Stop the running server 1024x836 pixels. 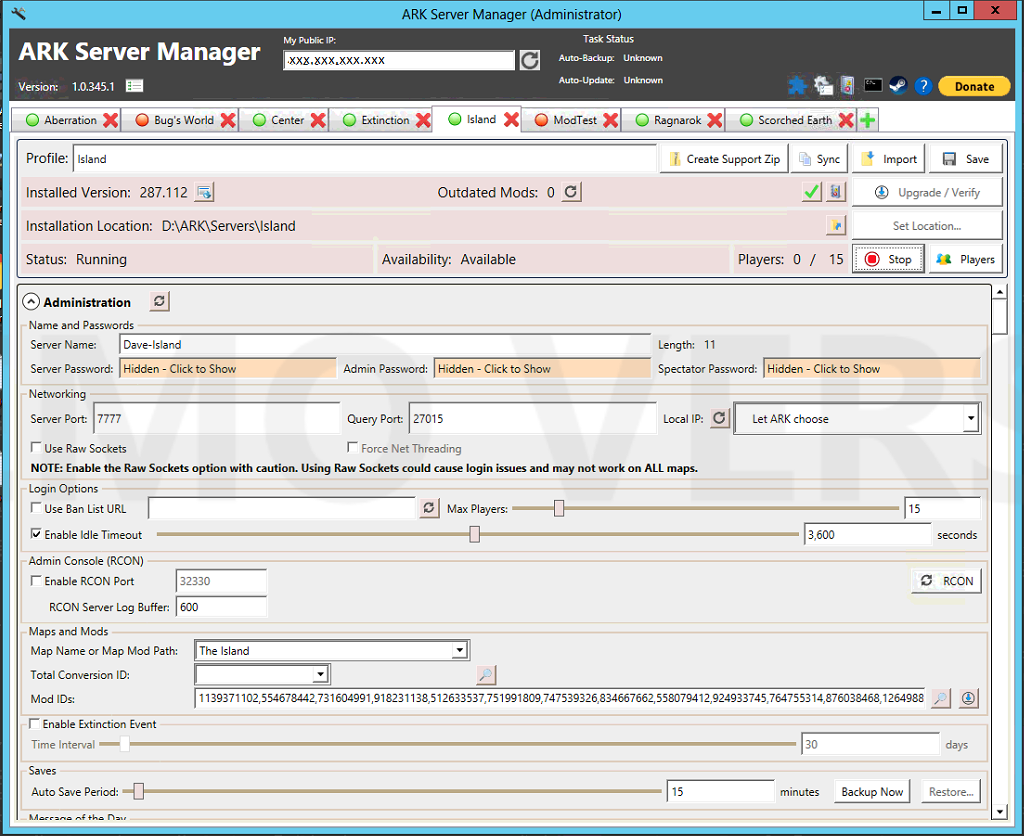coord(888,259)
